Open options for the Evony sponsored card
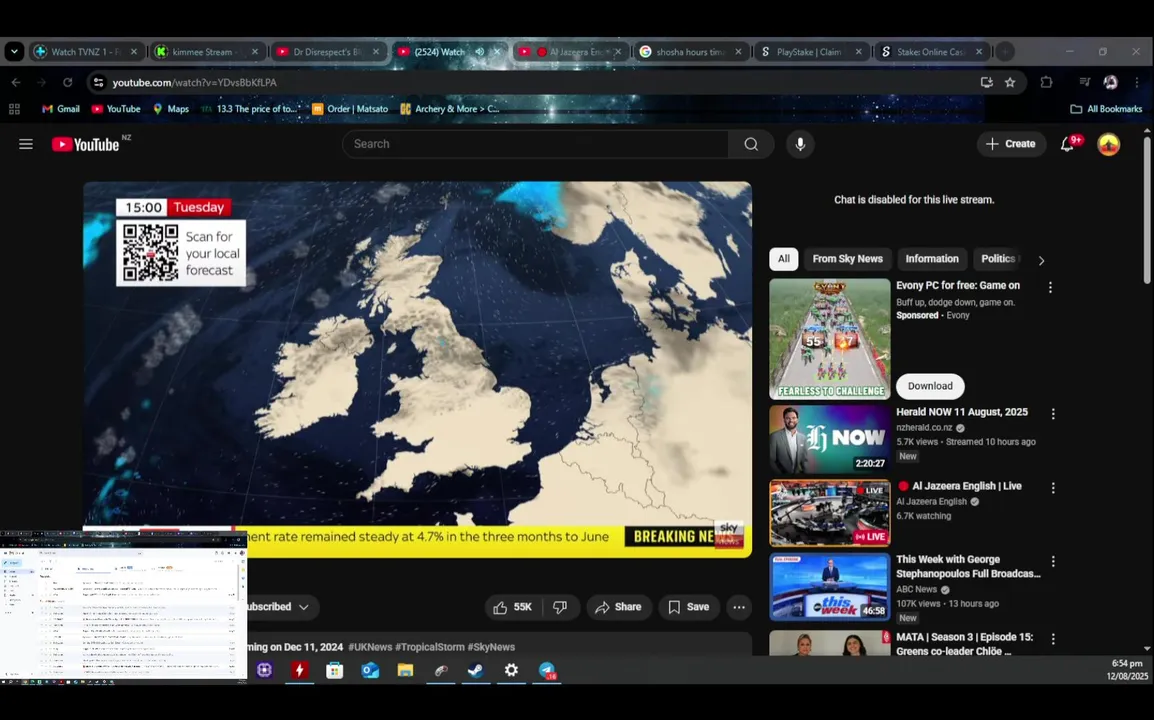This screenshot has height=720, width=1154. pos(1050,288)
